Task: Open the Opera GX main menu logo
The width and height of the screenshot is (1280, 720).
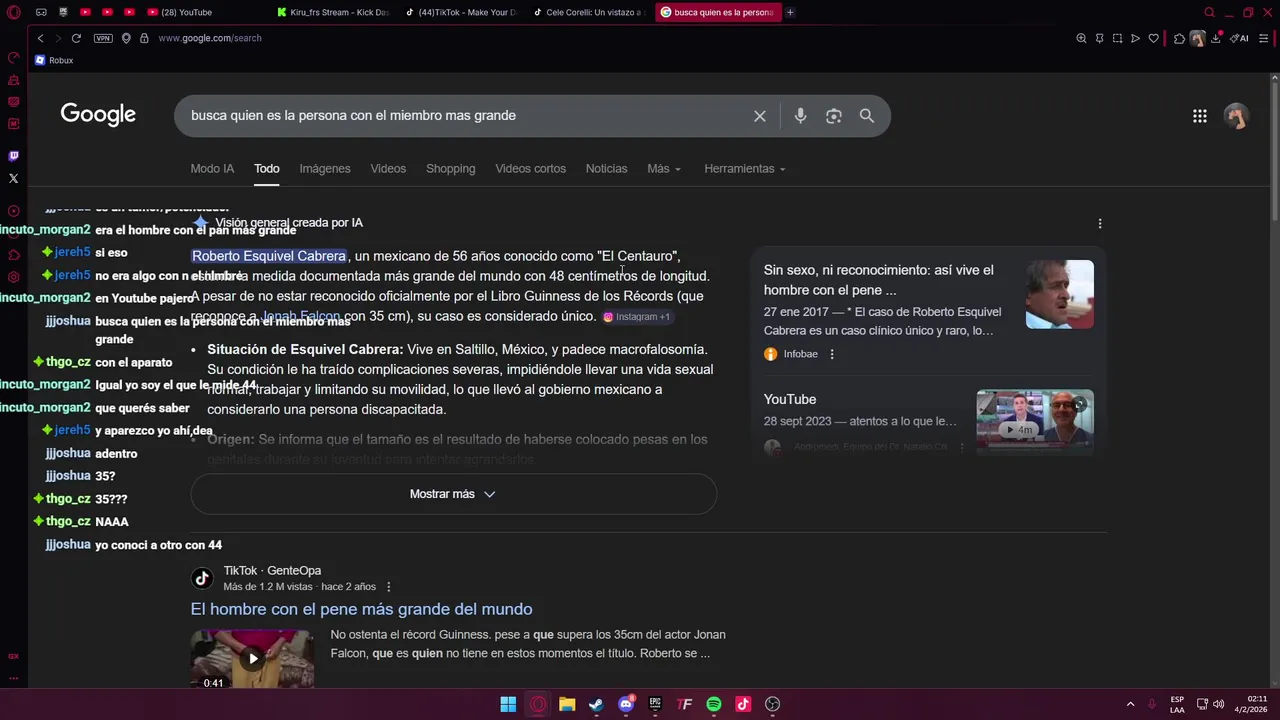Action: click(x=12, y=12)
